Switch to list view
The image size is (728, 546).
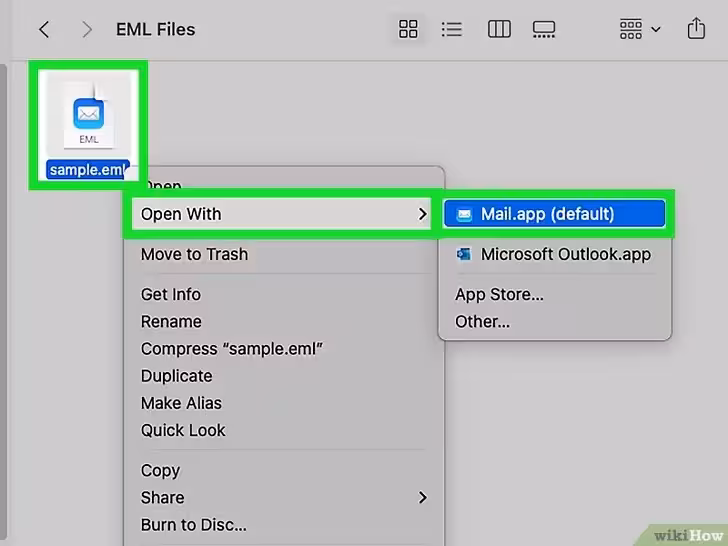point(452,29)
